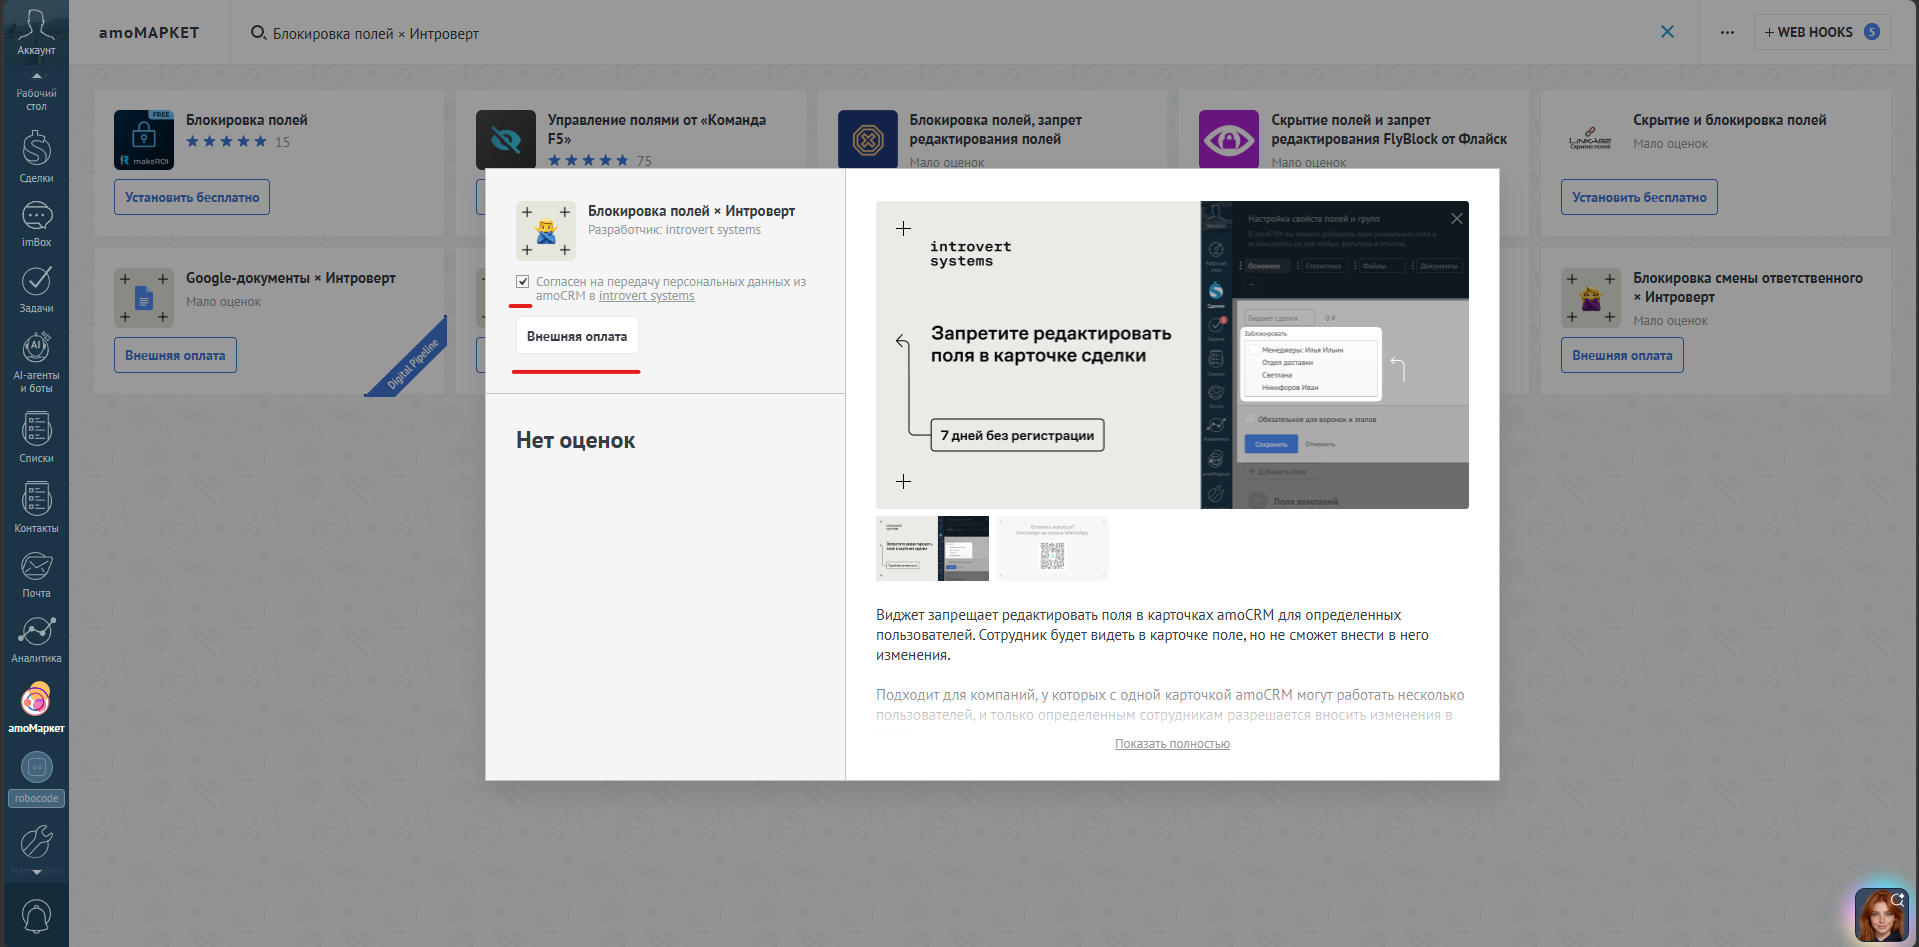Screen dimensions: 1919x947
Task: Click the large widget preview image
Action: (x=1172, y=355)
